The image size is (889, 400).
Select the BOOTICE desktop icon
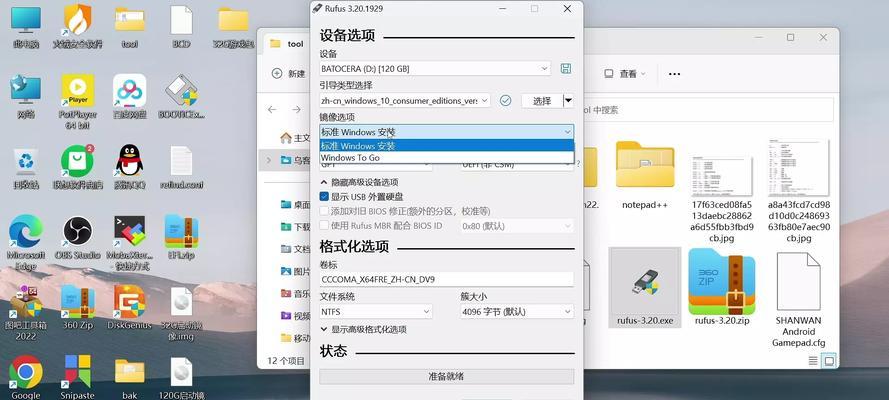[181, 96]
